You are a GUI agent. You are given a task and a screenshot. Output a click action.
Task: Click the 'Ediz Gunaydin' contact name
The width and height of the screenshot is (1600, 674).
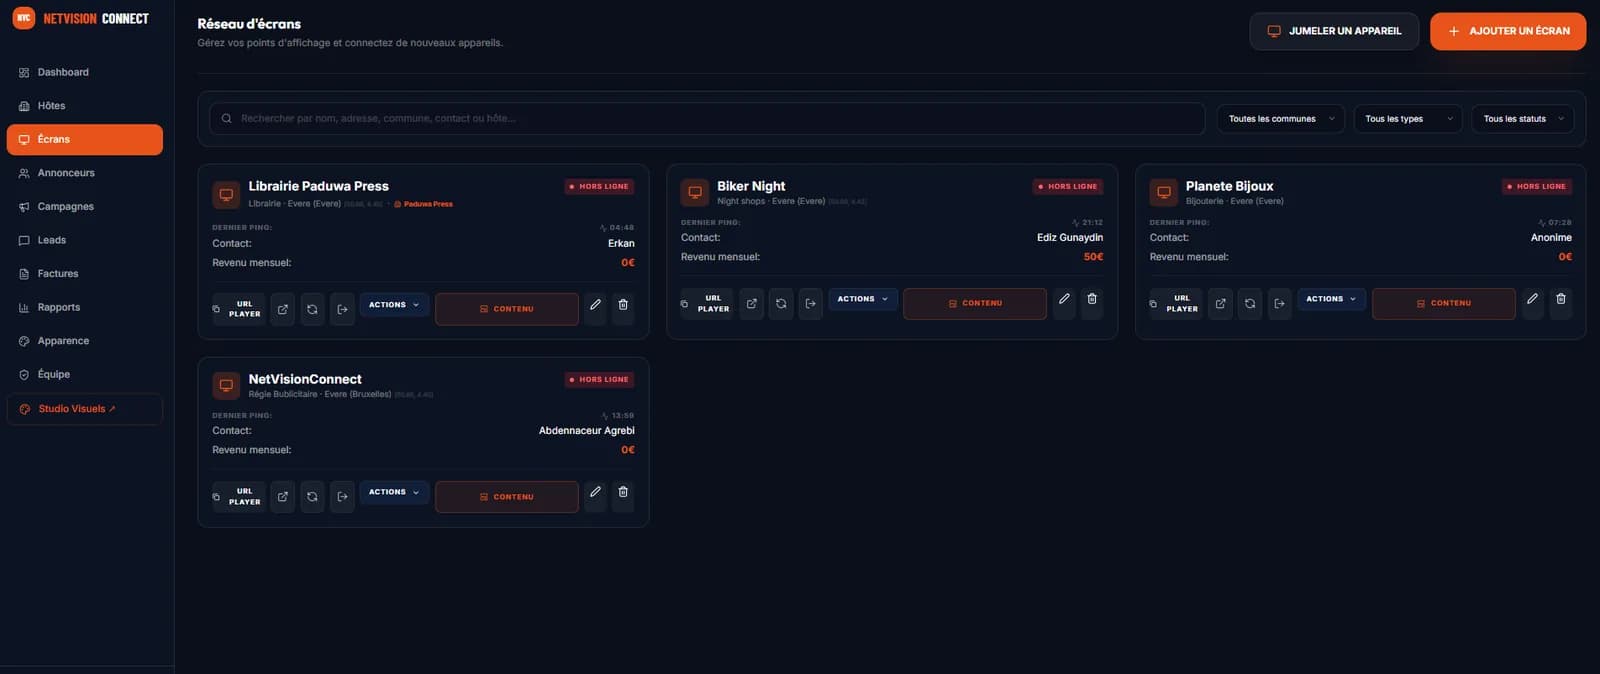(1070, 238)
